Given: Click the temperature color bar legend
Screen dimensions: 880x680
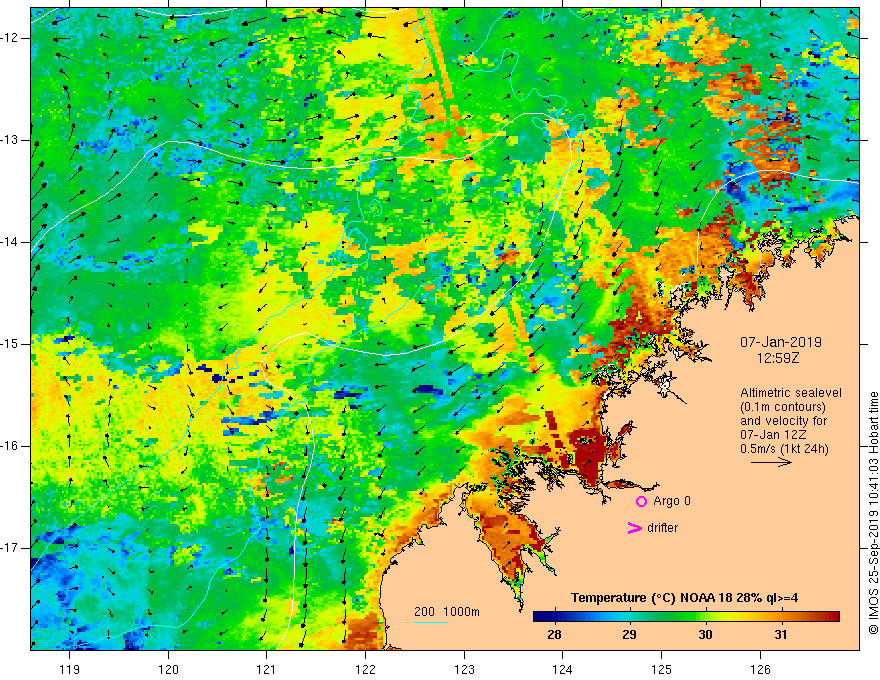Looking at the screenshot, I should click(686, 617).
